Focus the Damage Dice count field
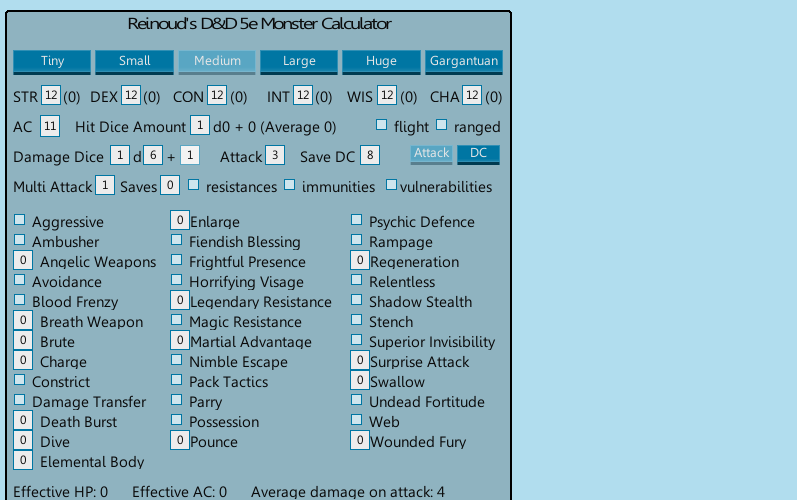The height and width of the screenshot is (500, 797). [x=120, y=155]
